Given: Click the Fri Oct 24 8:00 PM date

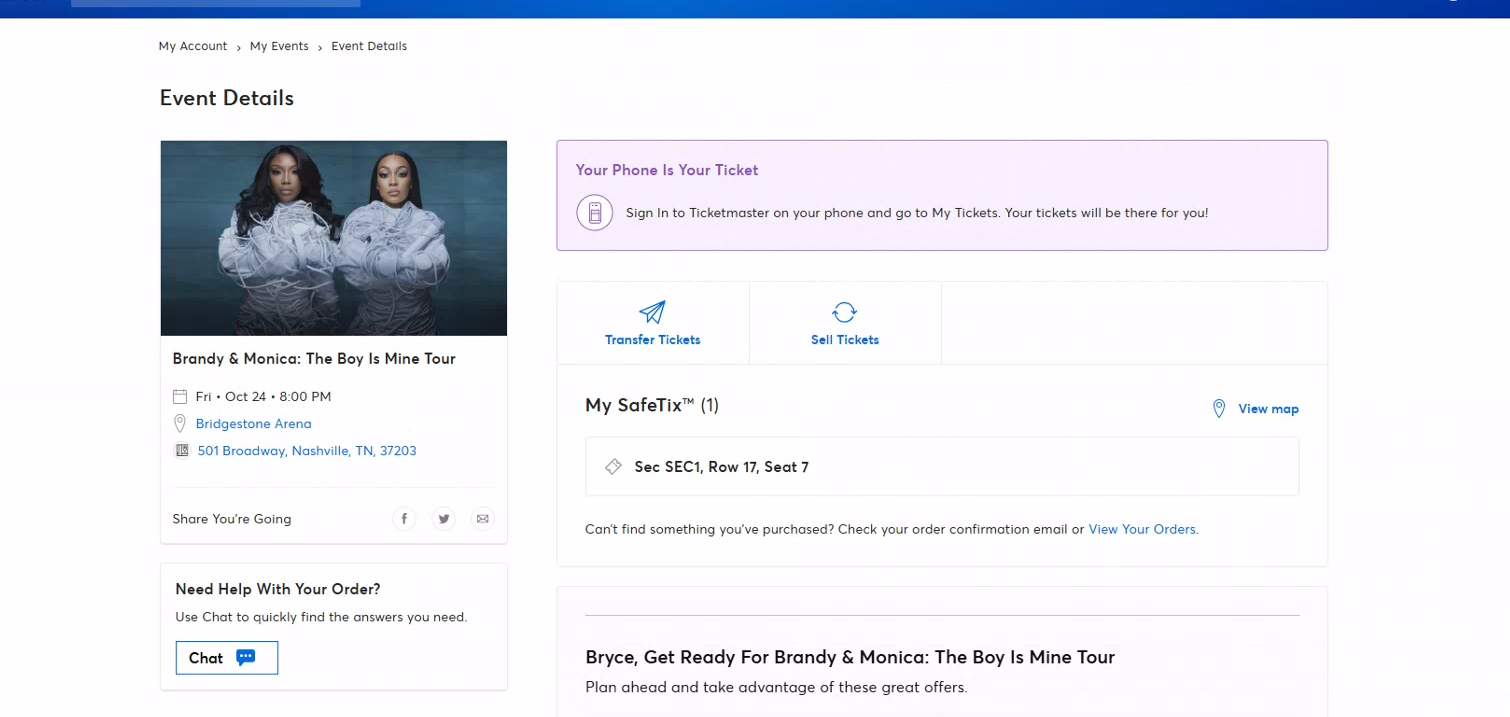Looking at the screenshot, I should 263,396.
